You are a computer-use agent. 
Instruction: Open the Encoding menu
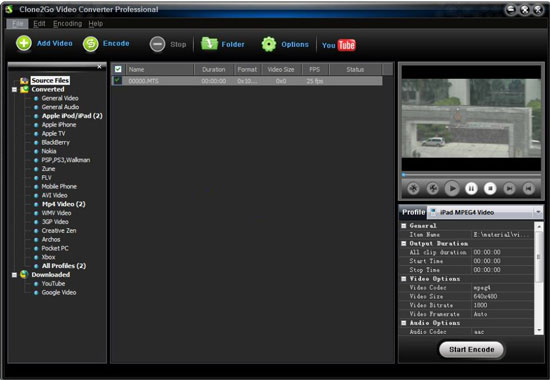tap(67, 24)
